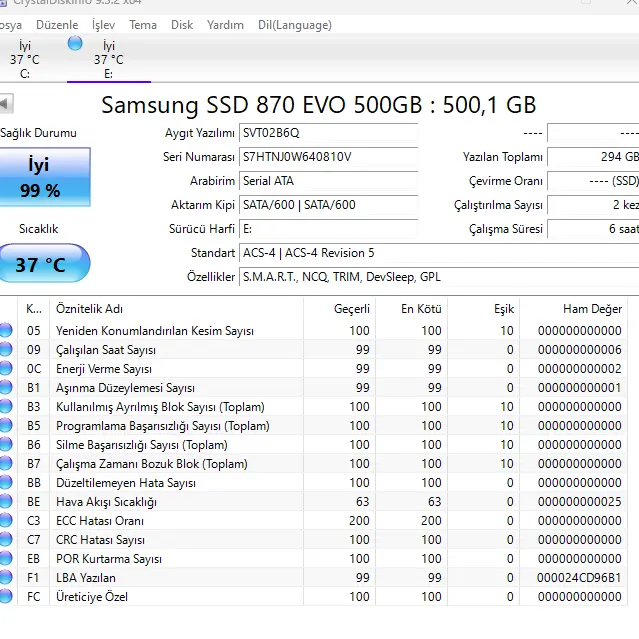The height and width of the screenshot is (639, 639).
Task: Select "LBA Yazılan" row
Action: click(x=313, y=578)
